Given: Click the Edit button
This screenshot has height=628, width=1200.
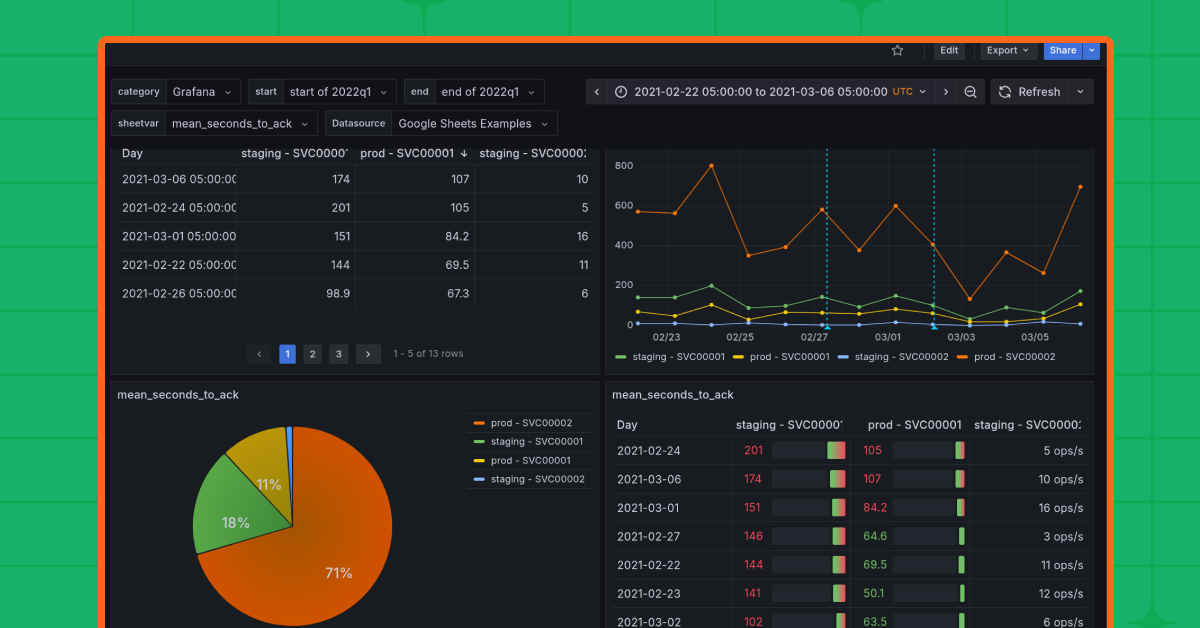Looking at the screenshot, I should tap(948, 50).
